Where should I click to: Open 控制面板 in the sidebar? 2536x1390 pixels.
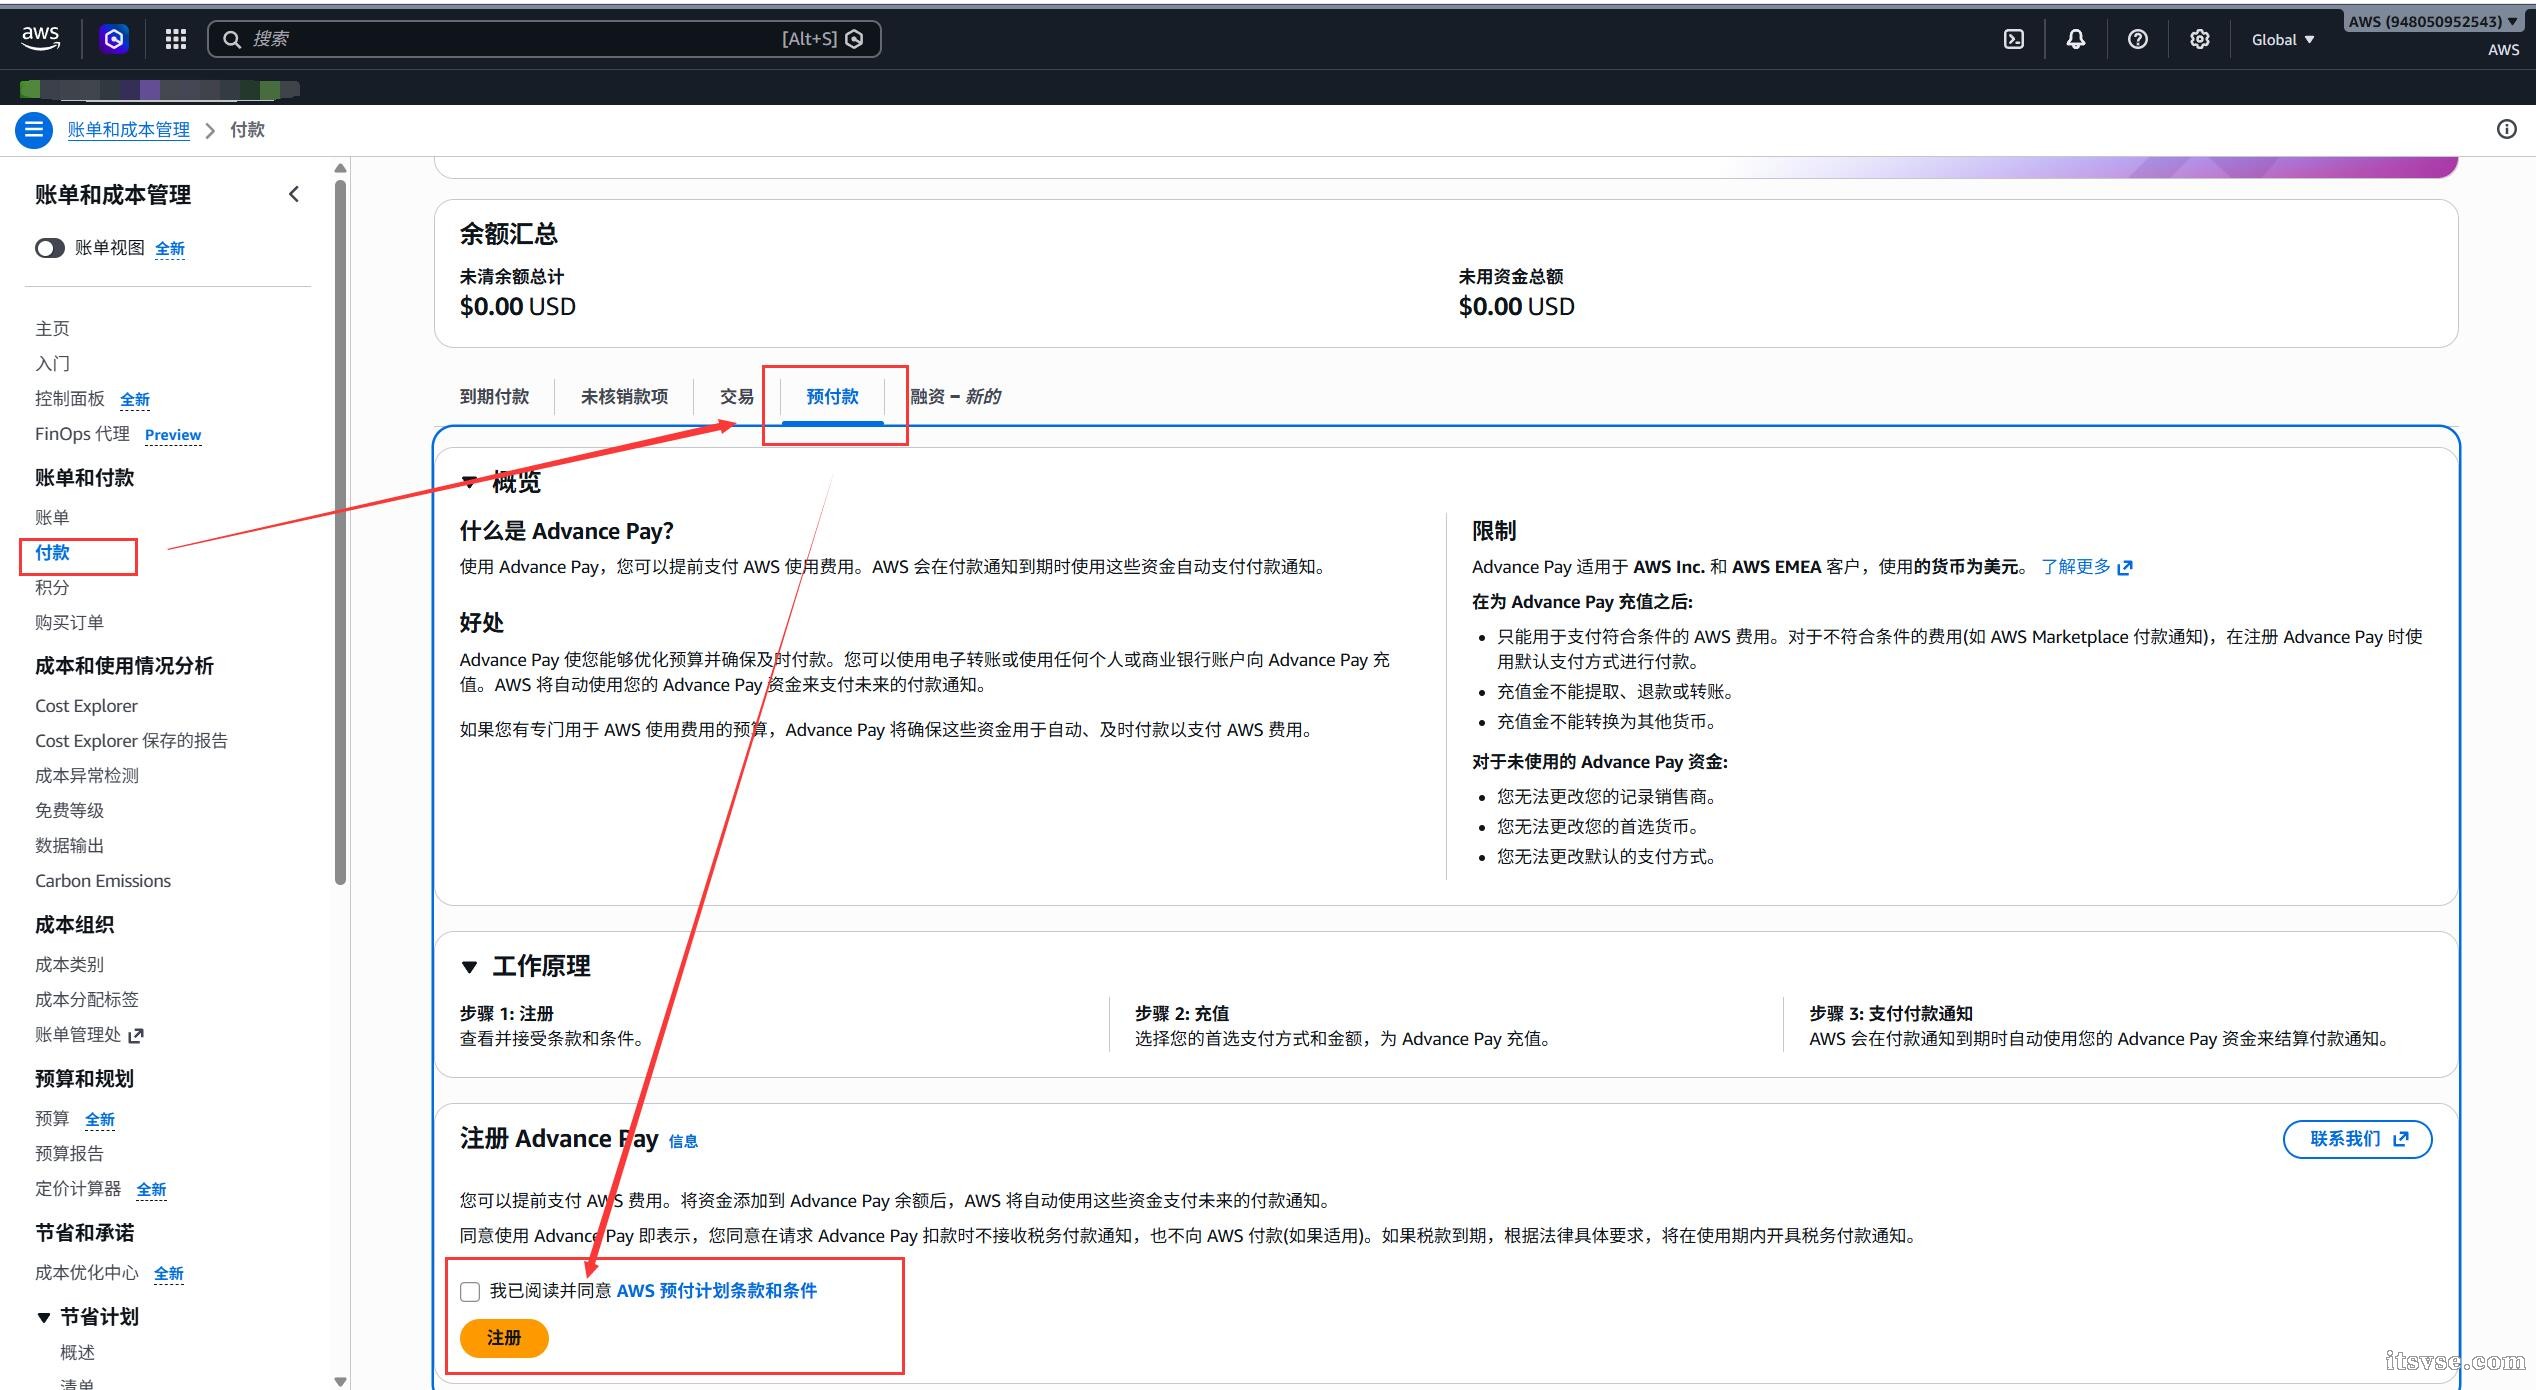click(70, 399)
